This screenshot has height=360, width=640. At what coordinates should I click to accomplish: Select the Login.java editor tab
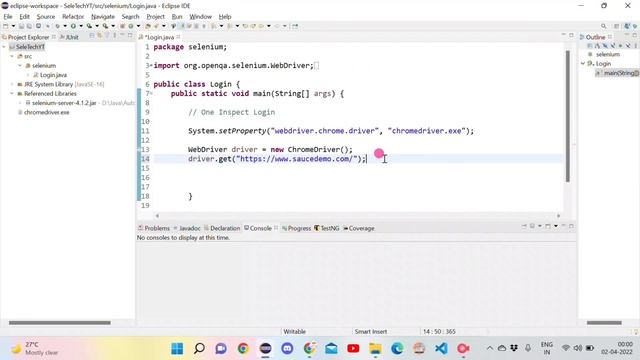pos(159,37)
